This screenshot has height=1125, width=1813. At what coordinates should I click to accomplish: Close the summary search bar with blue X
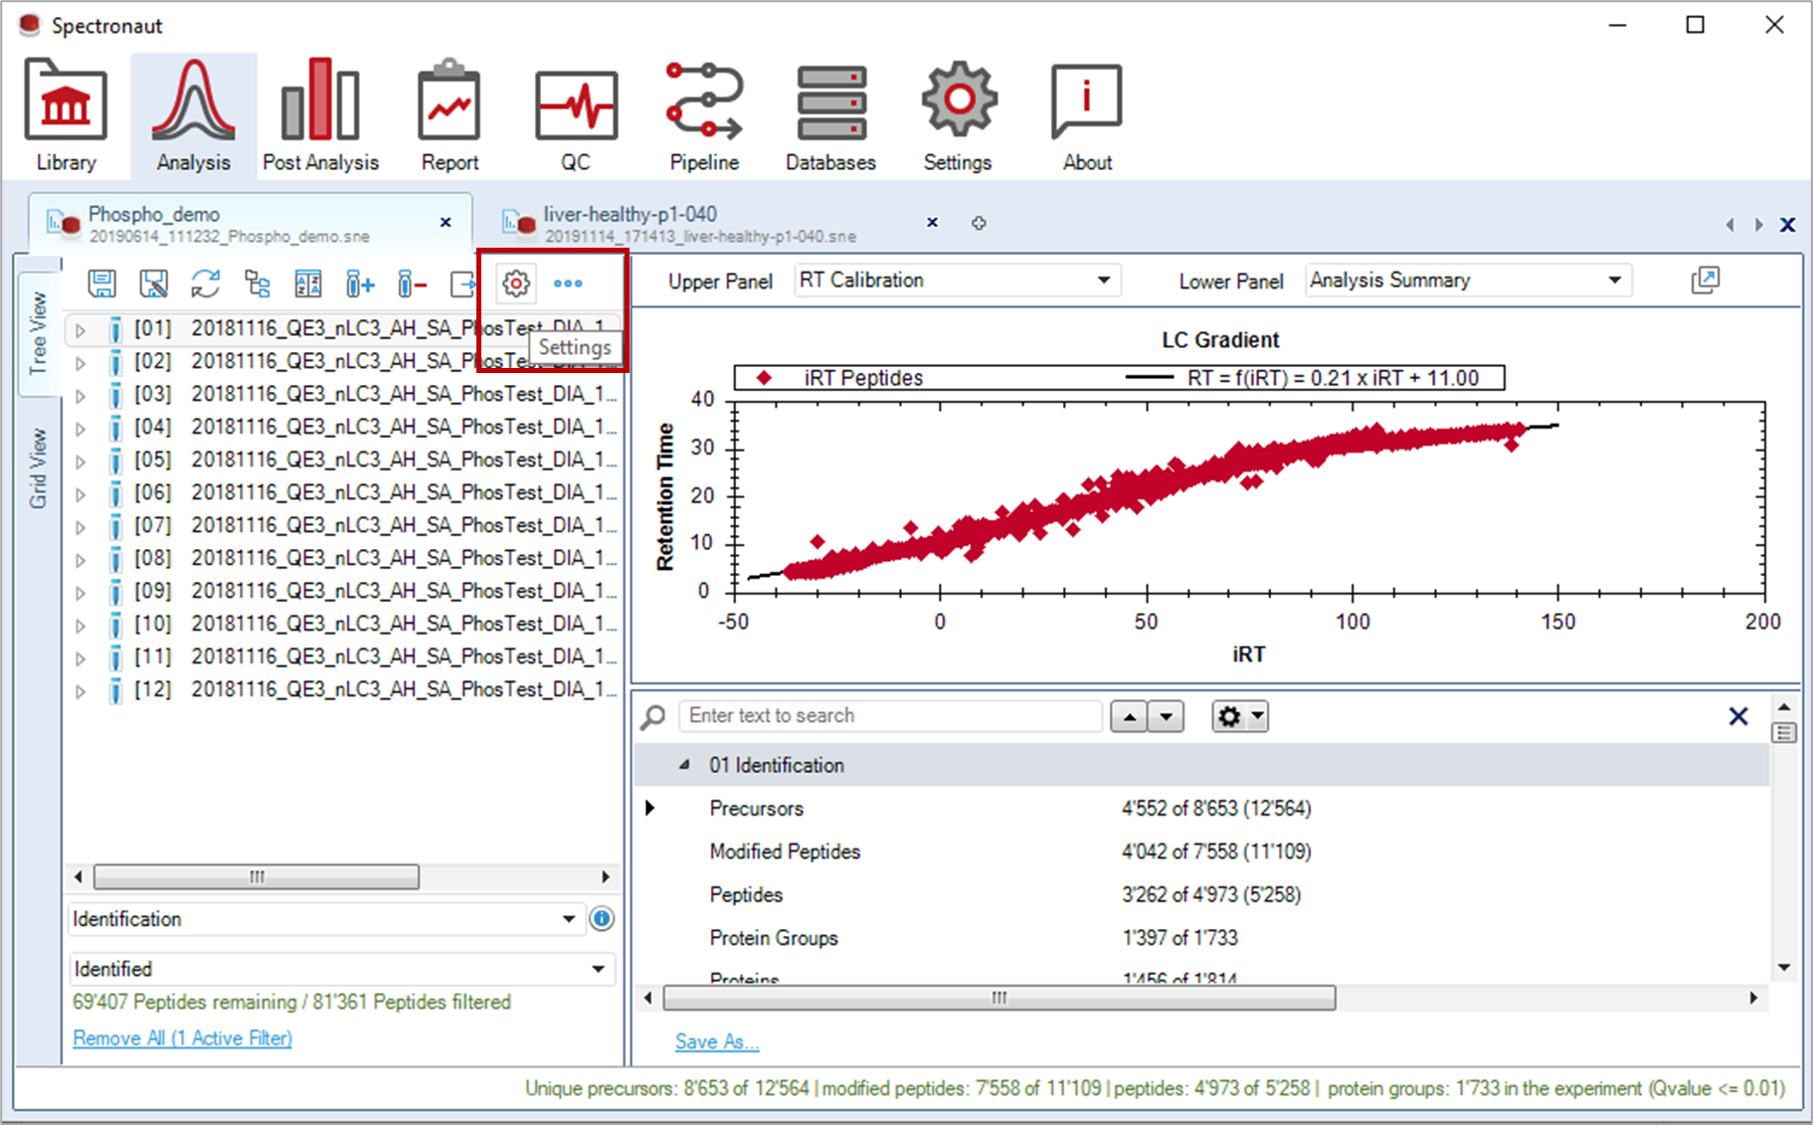[1738, 716]
